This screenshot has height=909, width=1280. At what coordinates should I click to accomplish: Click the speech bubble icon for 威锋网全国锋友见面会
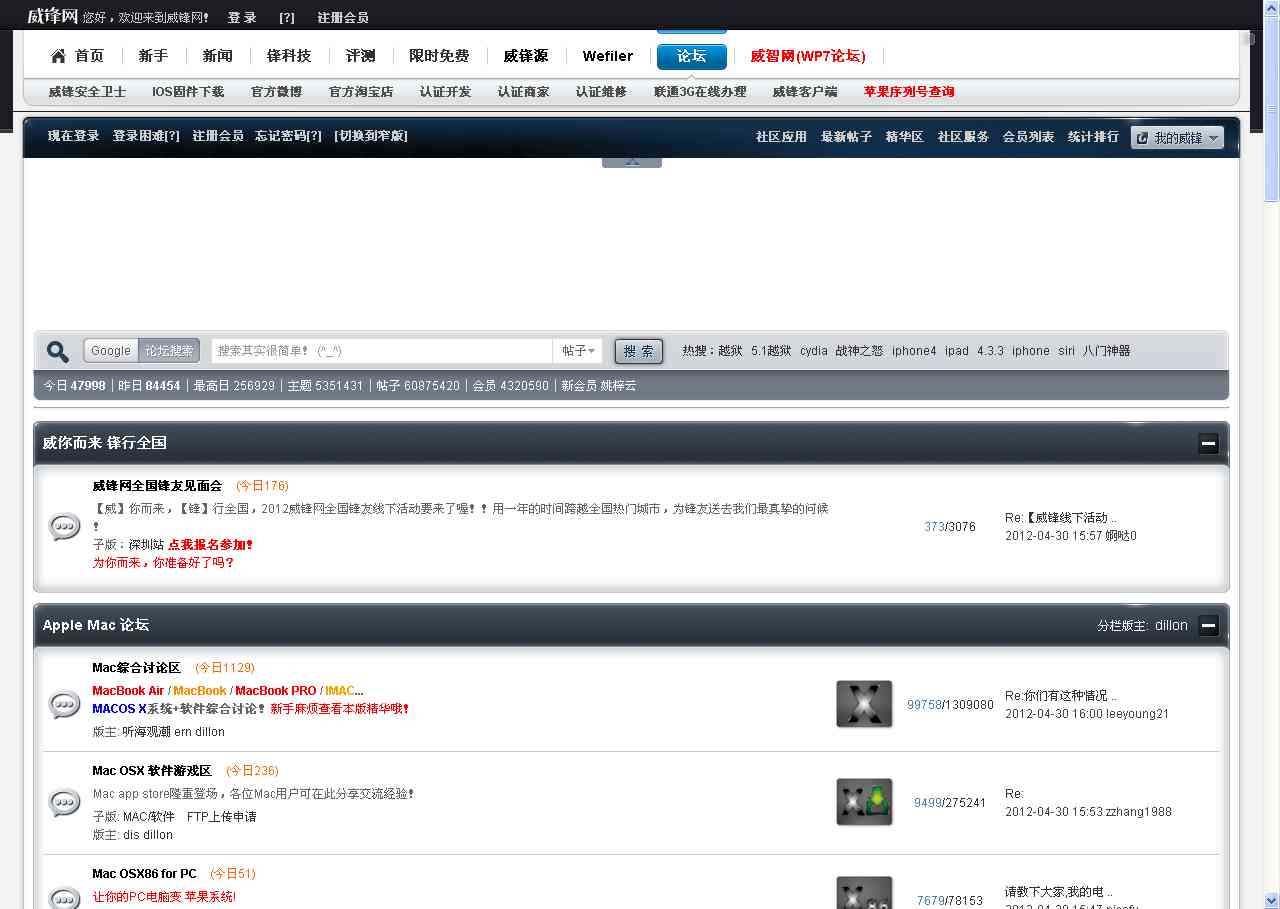[x=65, y=526]
